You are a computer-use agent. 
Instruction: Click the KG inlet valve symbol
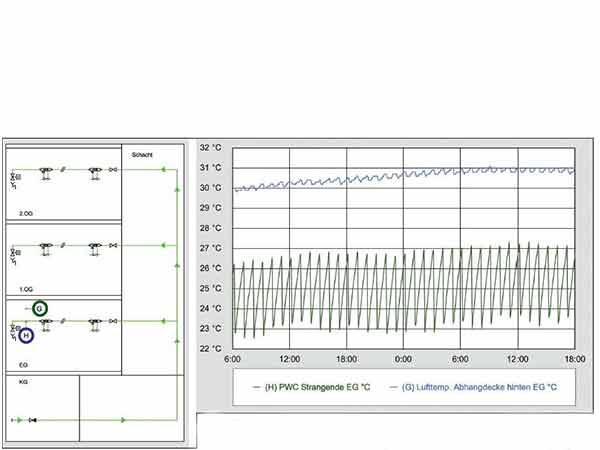coord(32,420)
